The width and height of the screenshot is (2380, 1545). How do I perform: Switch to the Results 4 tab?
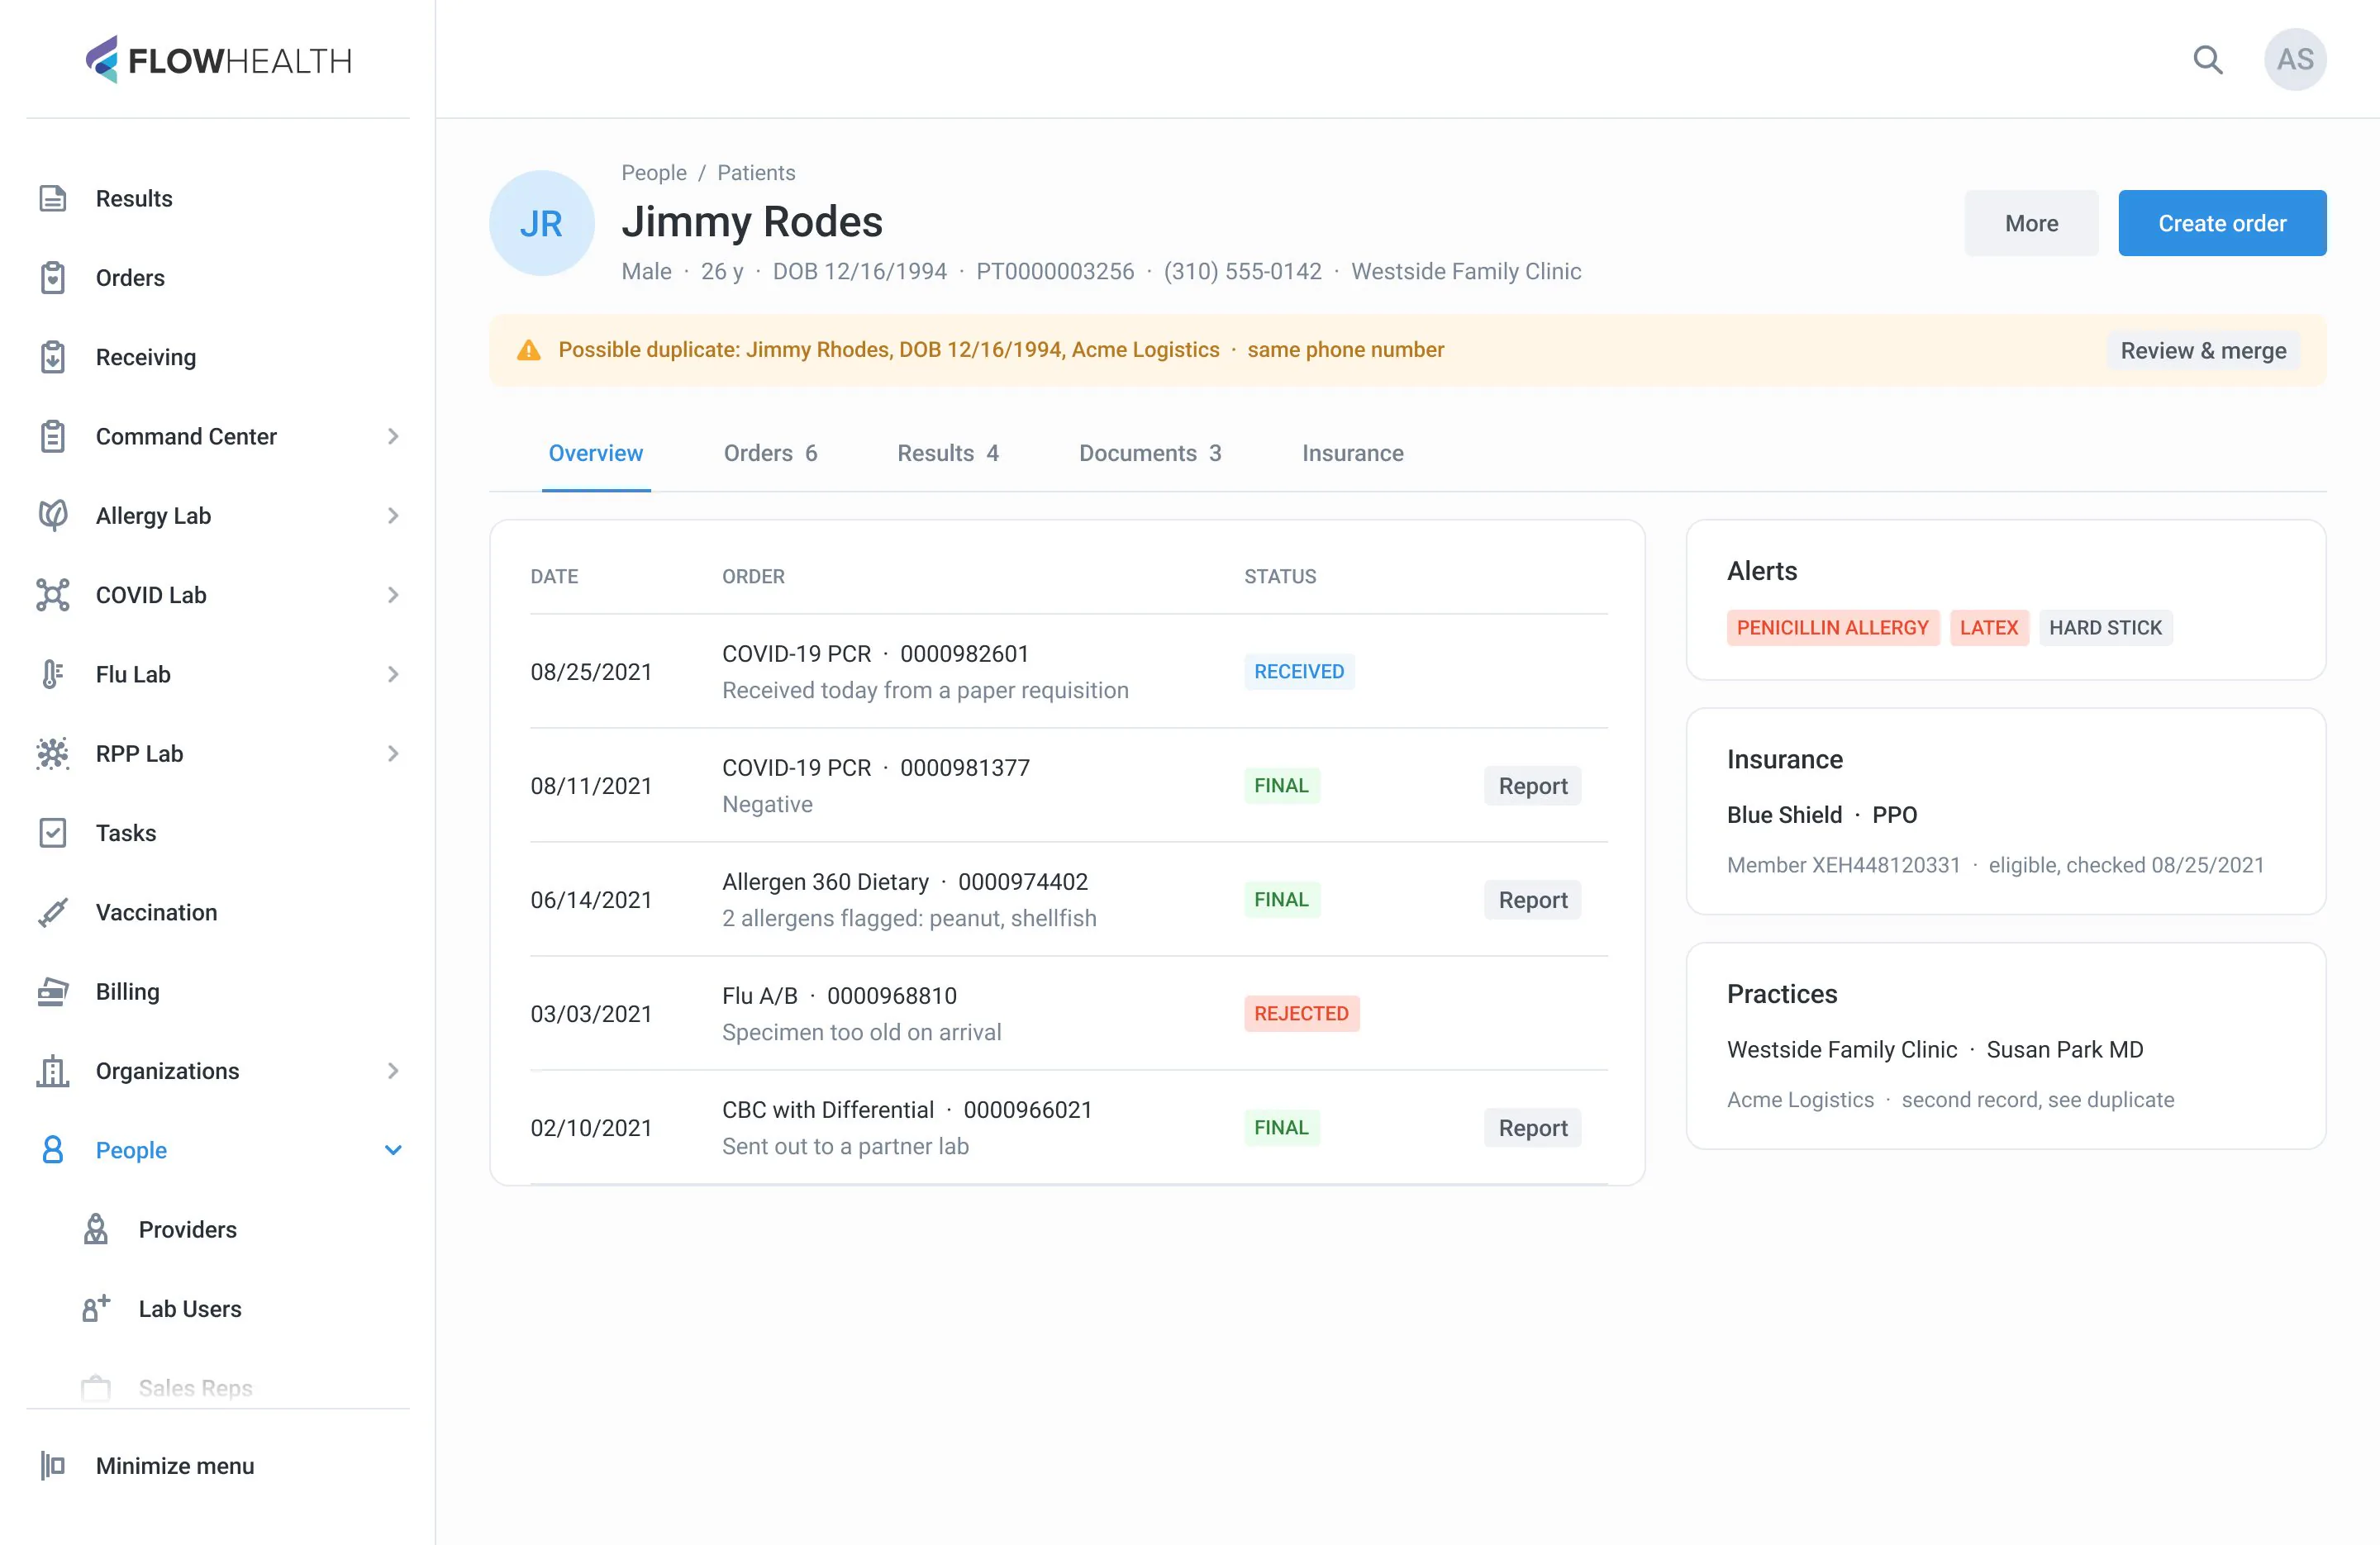point(948,453)
